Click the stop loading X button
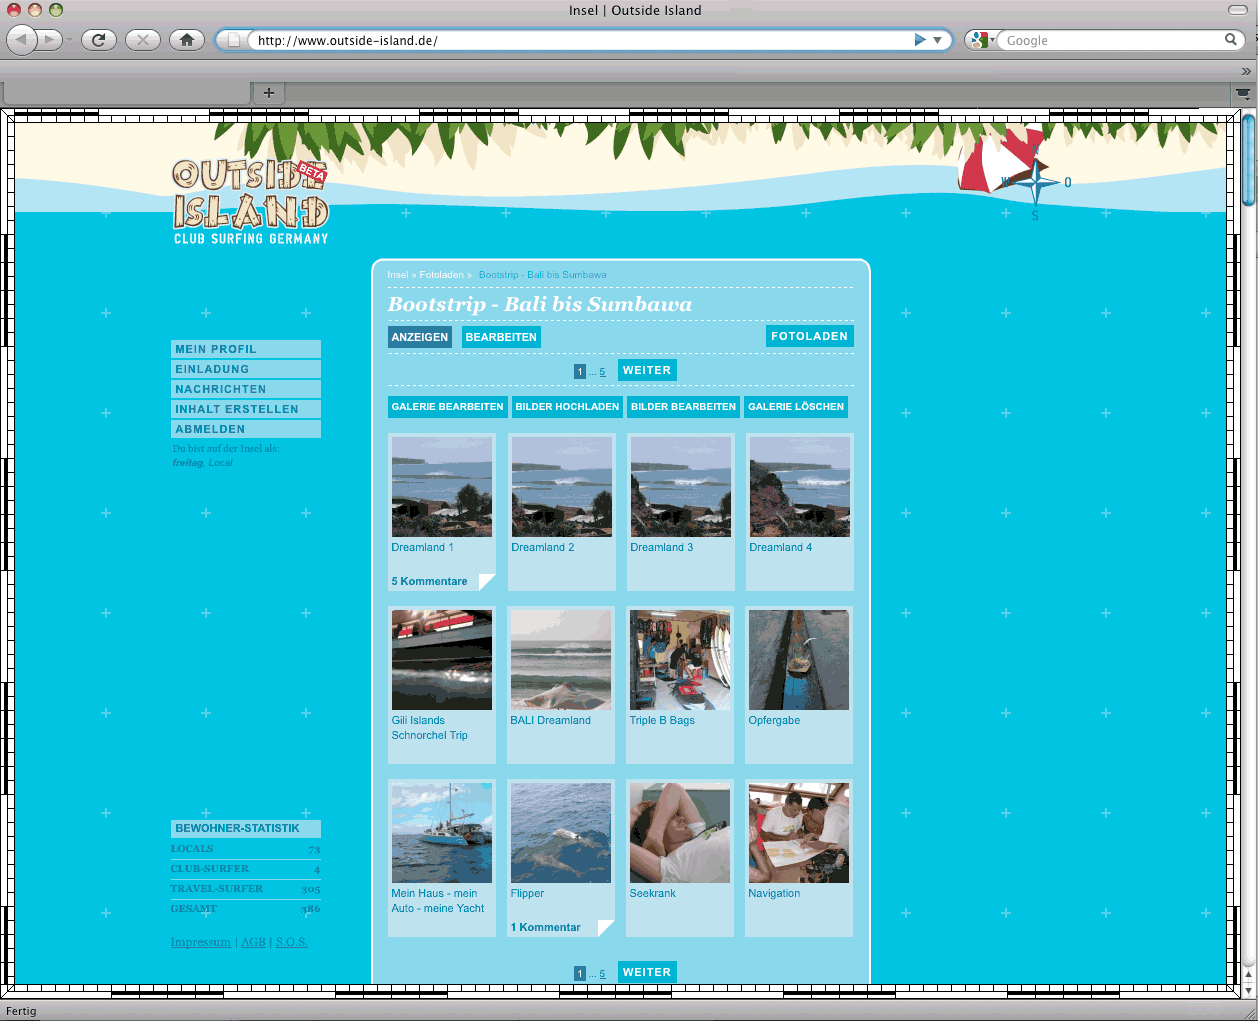This screenshot has height=1021, width=1258. 143,40
